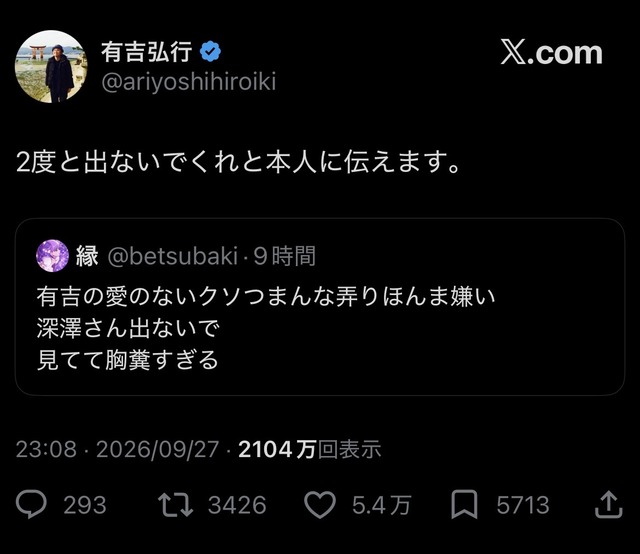Click the 9時間 quoted post time
Image resolution: width=640 pixels, height=554 pixels.
click(284, 256)
